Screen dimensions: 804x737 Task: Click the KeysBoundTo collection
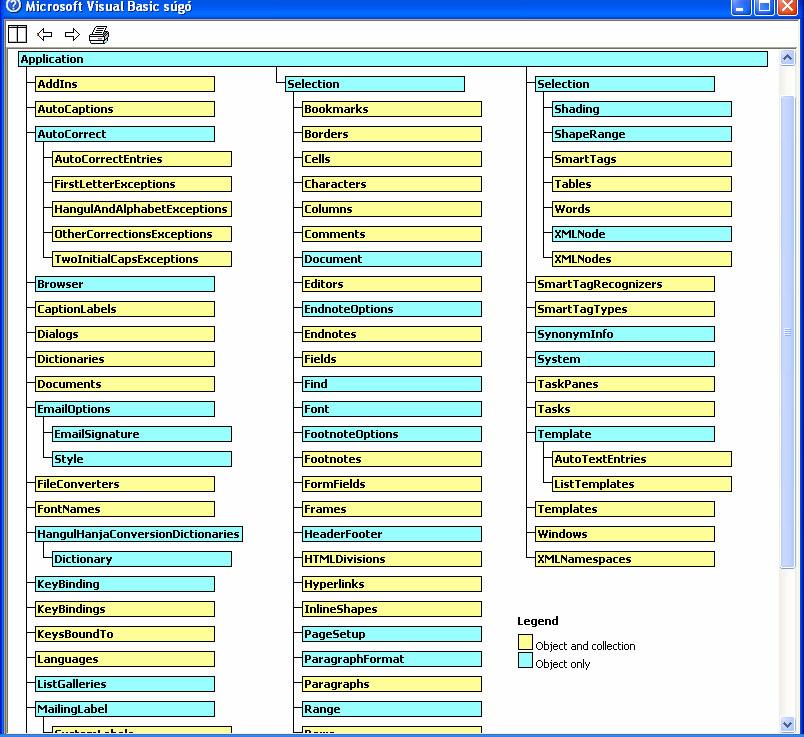click(x=125, y=634)
